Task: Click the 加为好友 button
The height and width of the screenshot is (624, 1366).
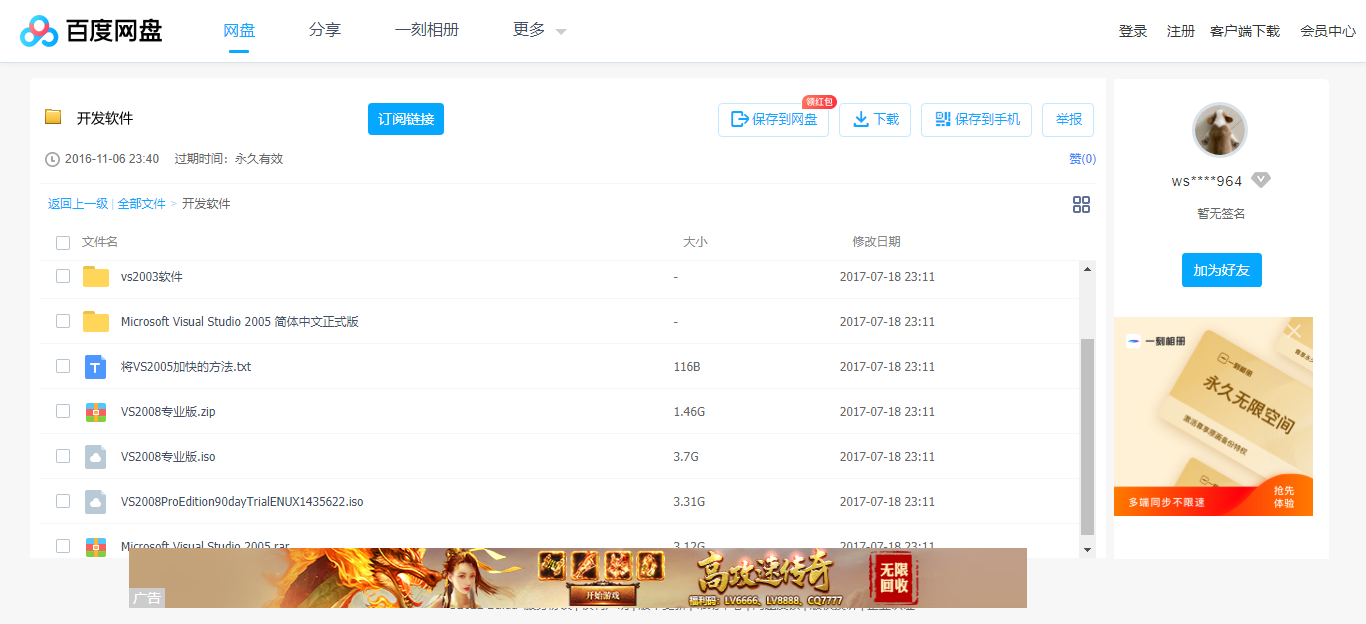Action: [1221, 270]
